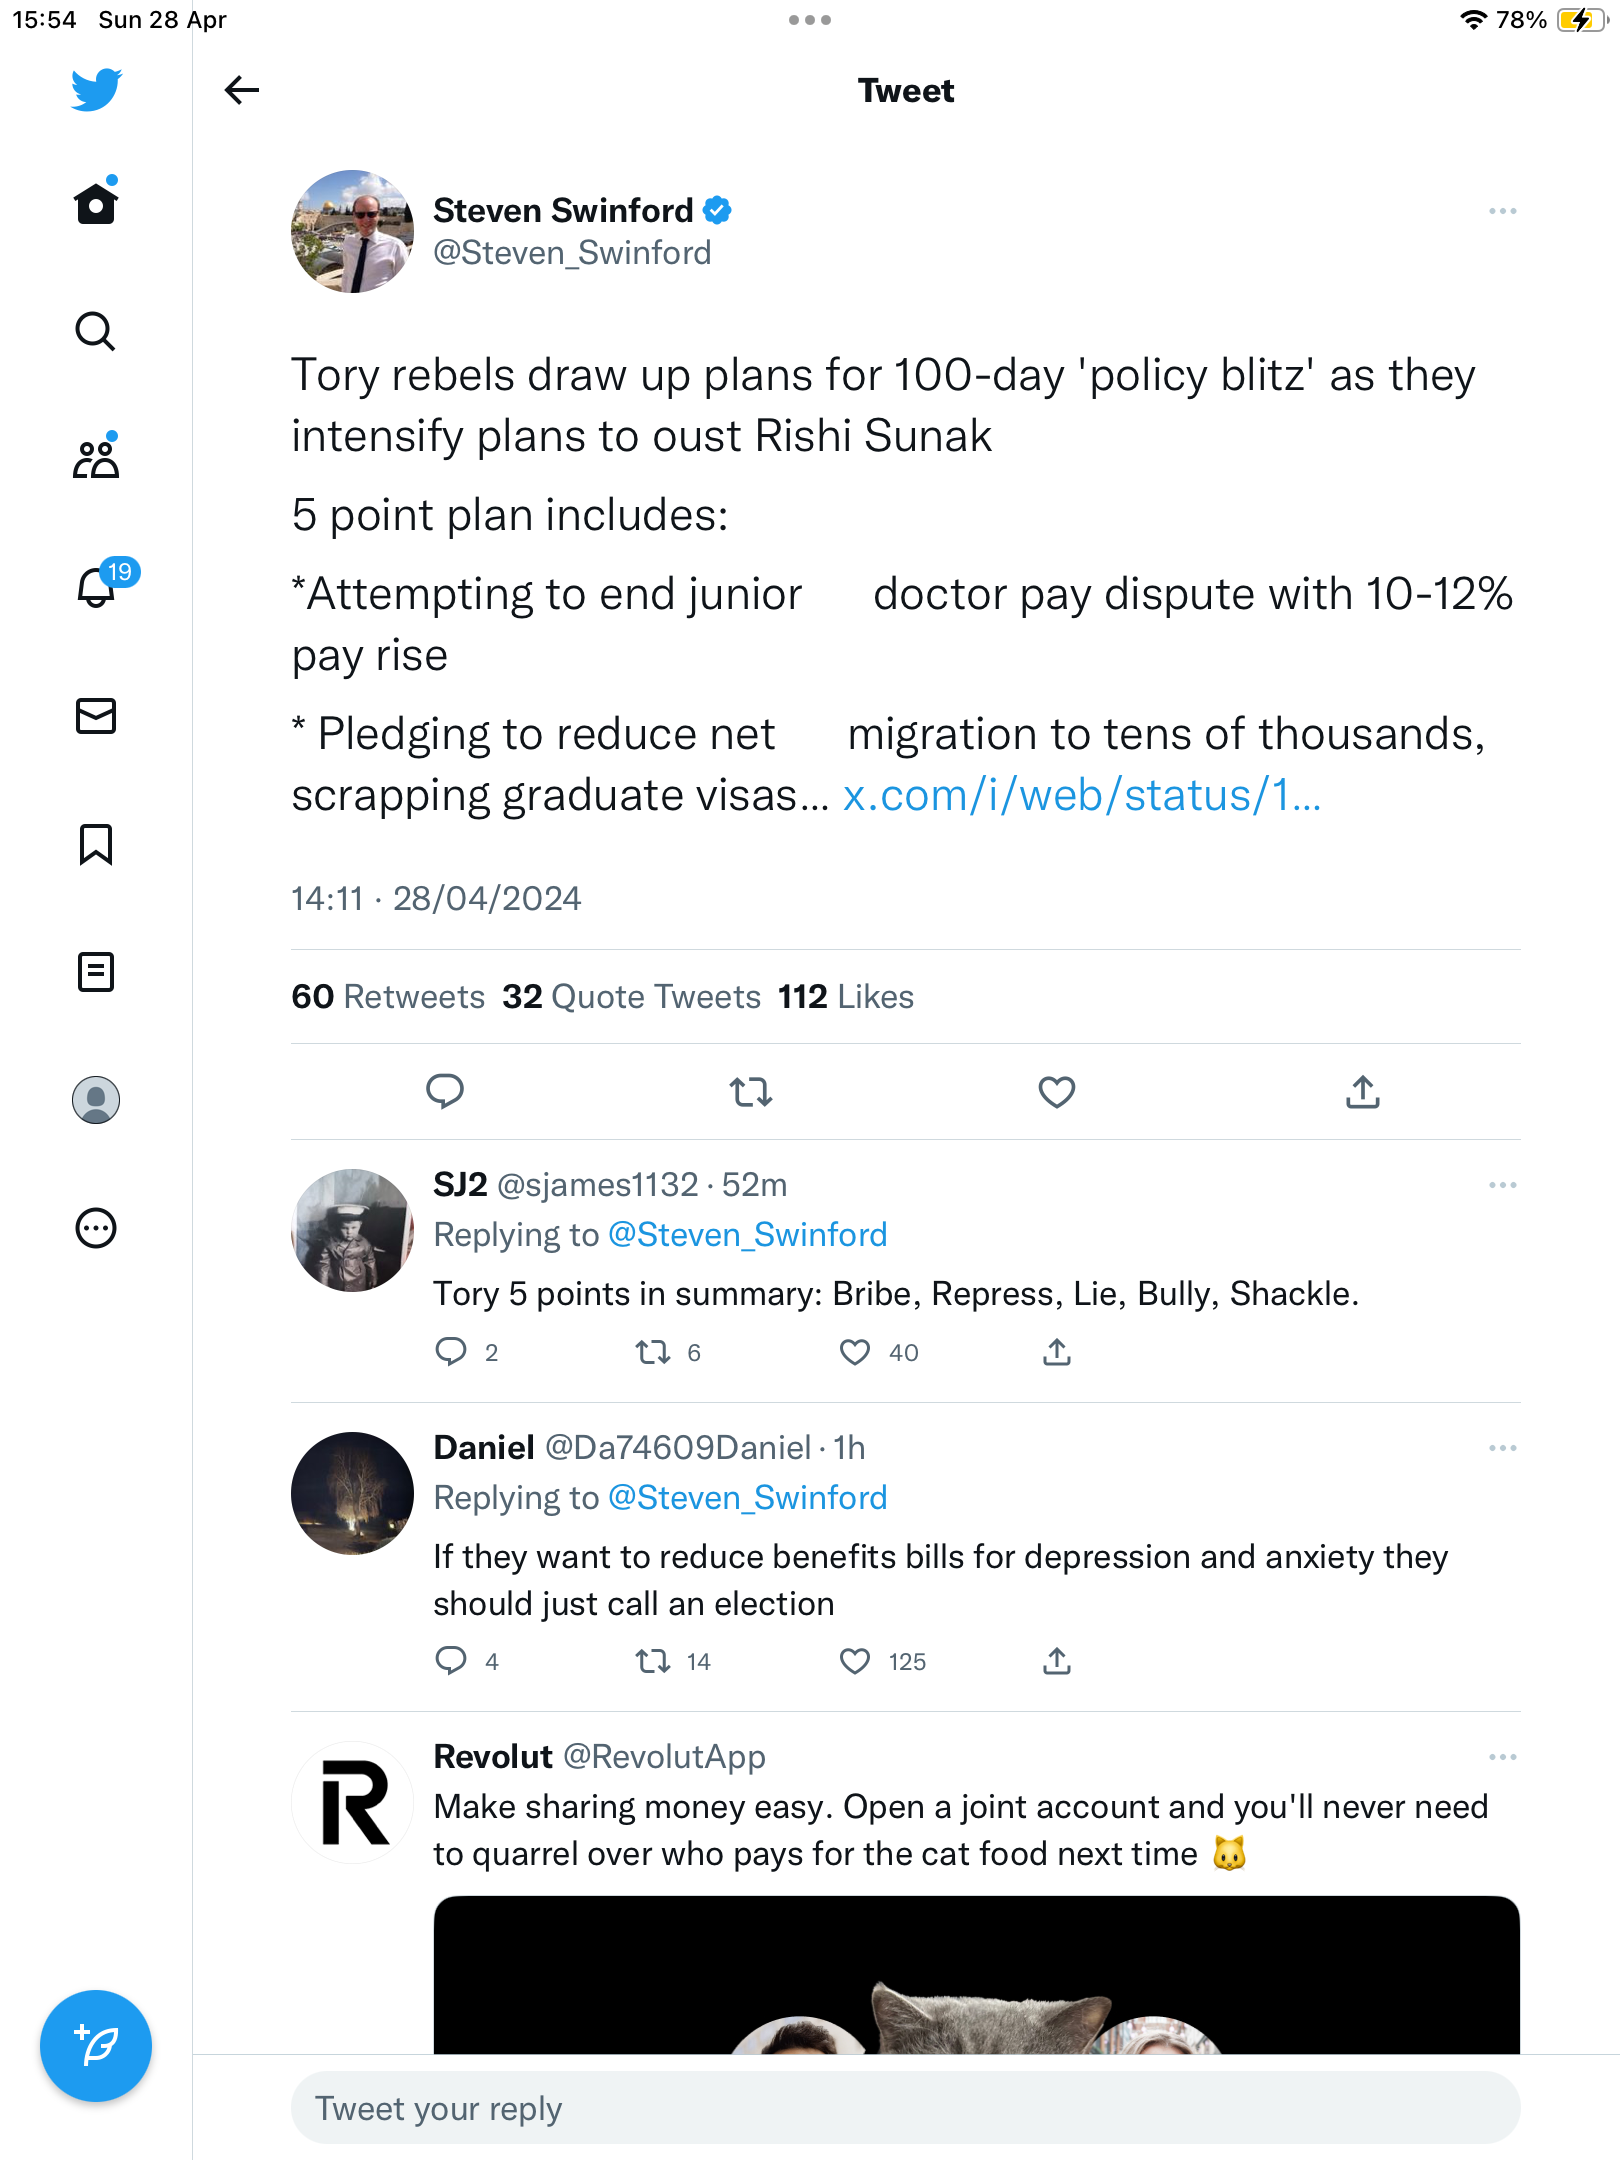Retweet Steven Swinford's main tweet
Screen dimensions: 1620x2160
[751, 1091]
